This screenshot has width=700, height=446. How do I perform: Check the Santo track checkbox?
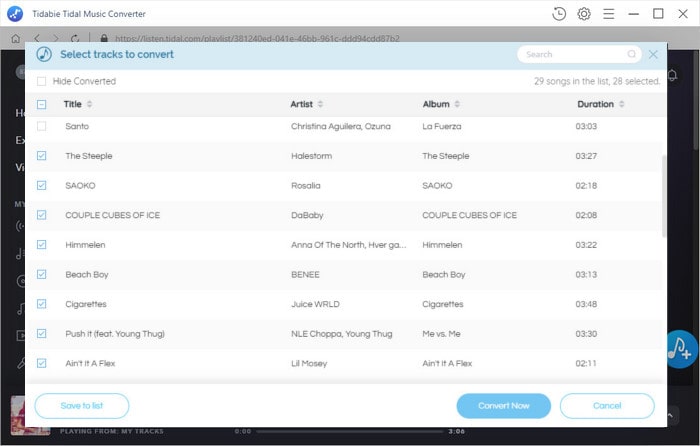[x=42, y=126]
